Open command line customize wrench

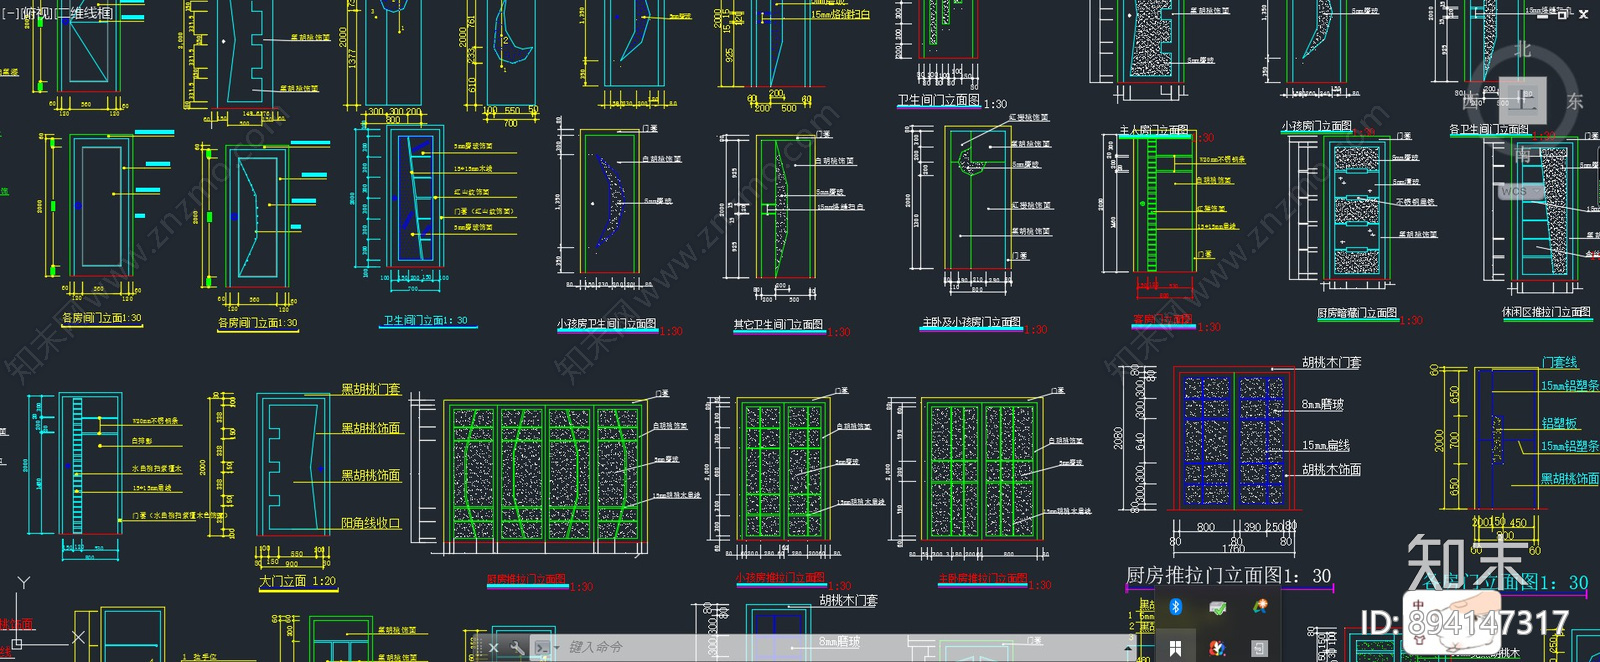[x=517, y=648]
